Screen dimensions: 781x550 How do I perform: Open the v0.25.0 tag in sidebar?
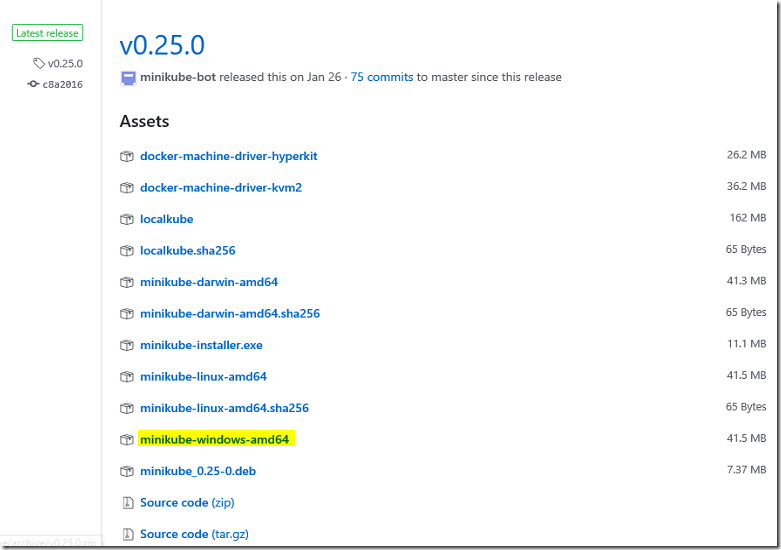pos(65,64)
